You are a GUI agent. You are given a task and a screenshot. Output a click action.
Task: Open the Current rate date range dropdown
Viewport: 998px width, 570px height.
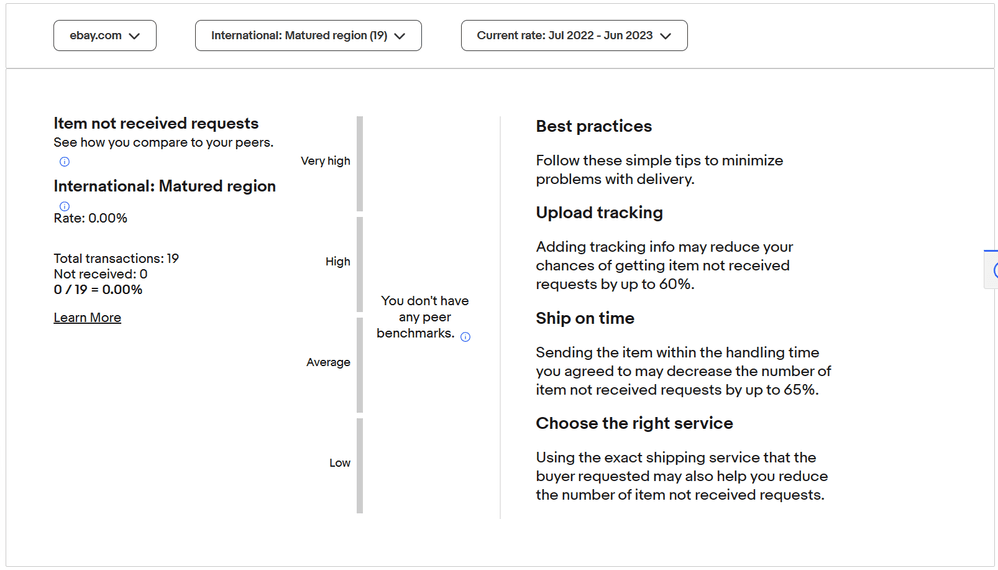(x=574, y=36)
